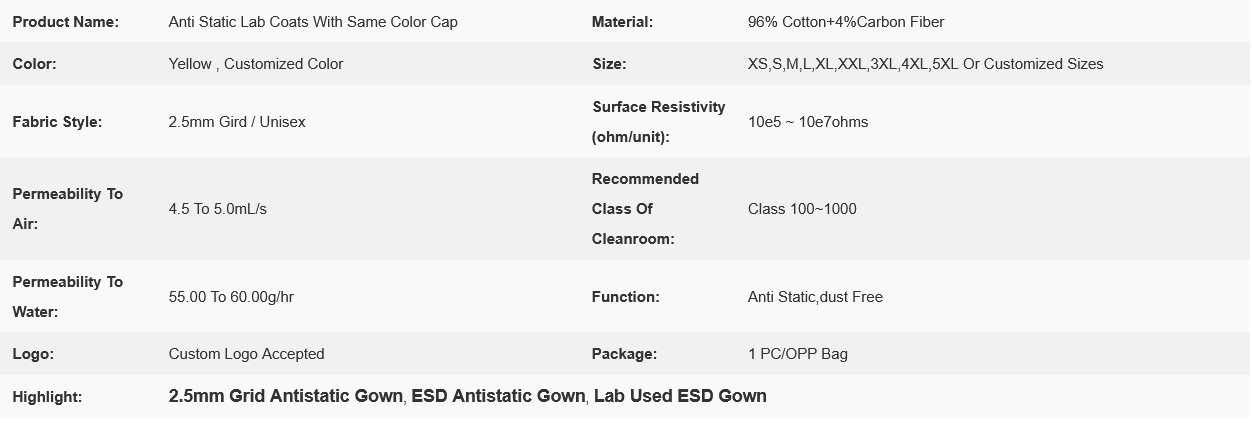Viewport: 1252px width, 423px height.
Task: Follow the "Lab Used ESD Gown" link
Action: [x=680, y=396]
